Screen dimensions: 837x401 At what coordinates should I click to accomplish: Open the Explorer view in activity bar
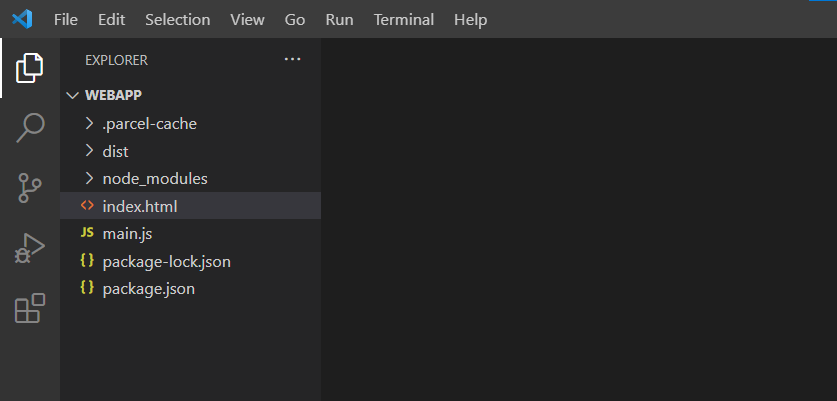click(x=29, y=68)
